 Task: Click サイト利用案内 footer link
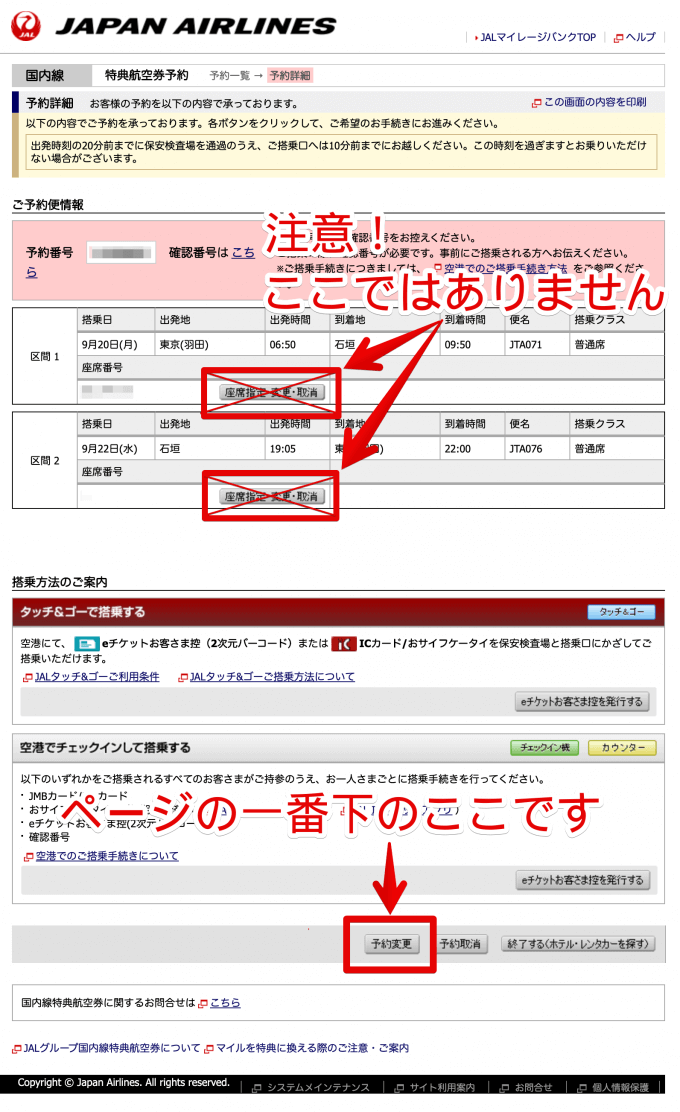pyautogui.click(x=442, y=1087)
